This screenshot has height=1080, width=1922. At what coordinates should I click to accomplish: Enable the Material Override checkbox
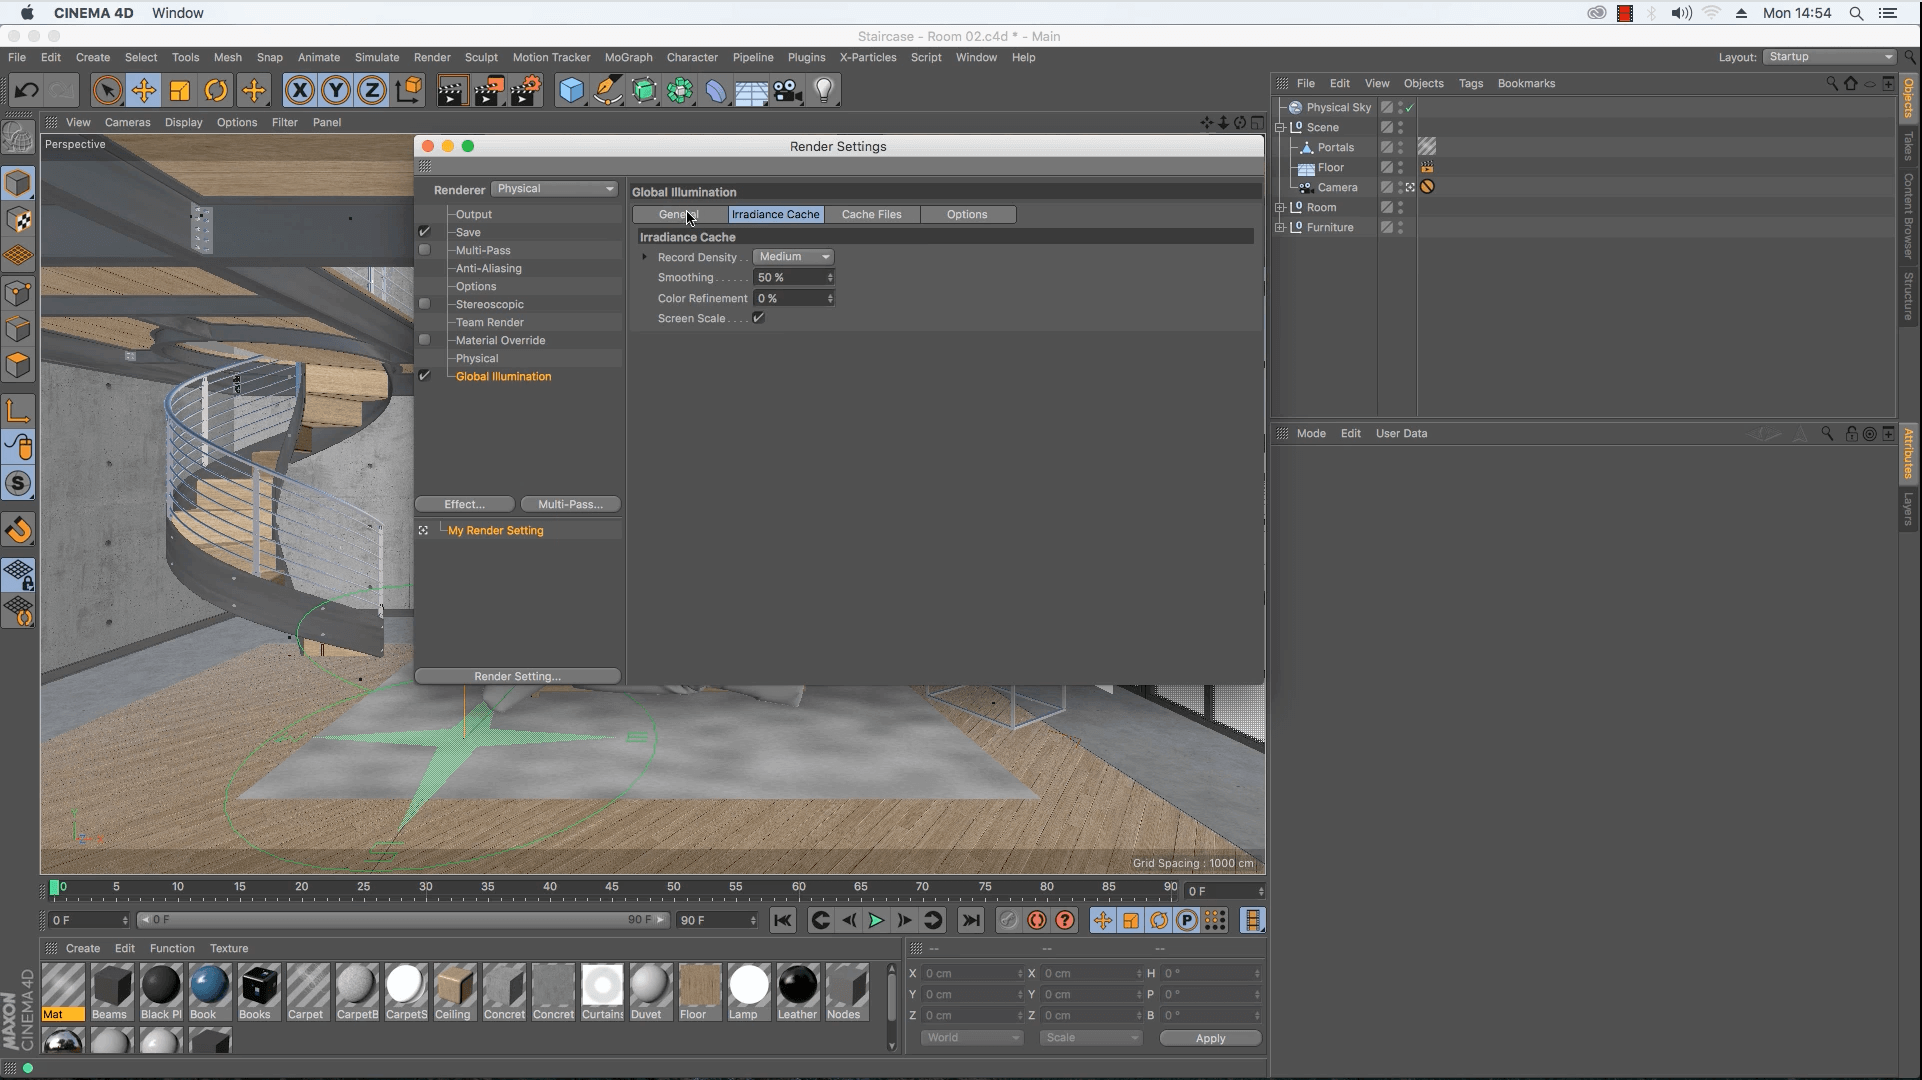[425, 340]
